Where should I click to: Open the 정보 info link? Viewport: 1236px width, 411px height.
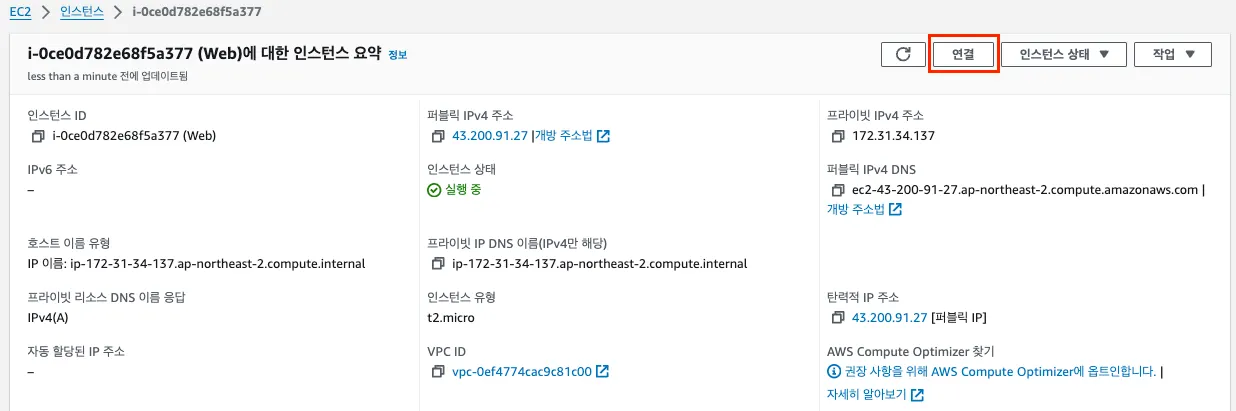tap(398, 55)
